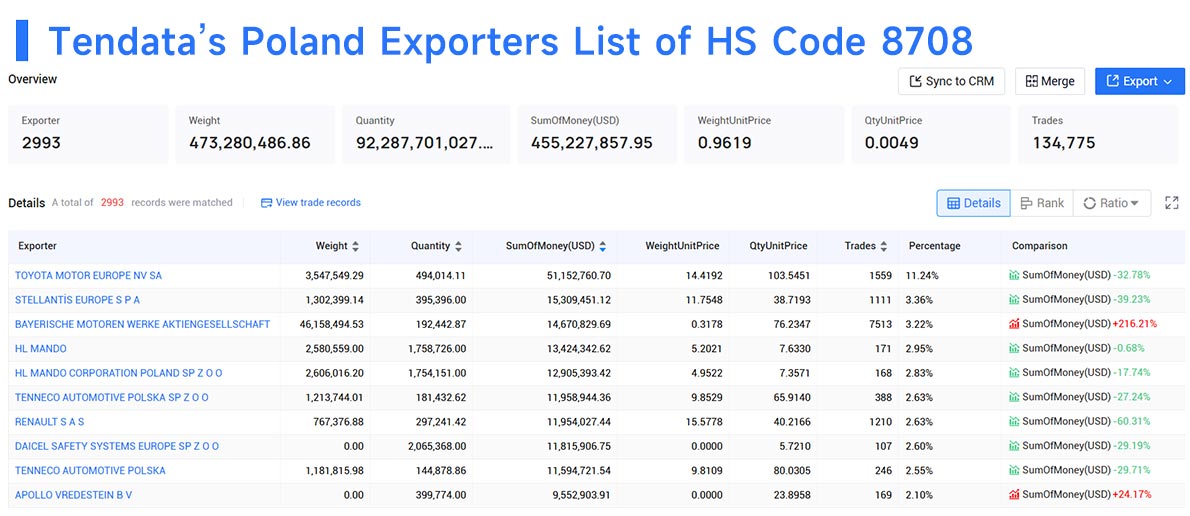Sort by Trades column arrows
The height and width of the screenshot is (516, 1190).
click(884, 247)
